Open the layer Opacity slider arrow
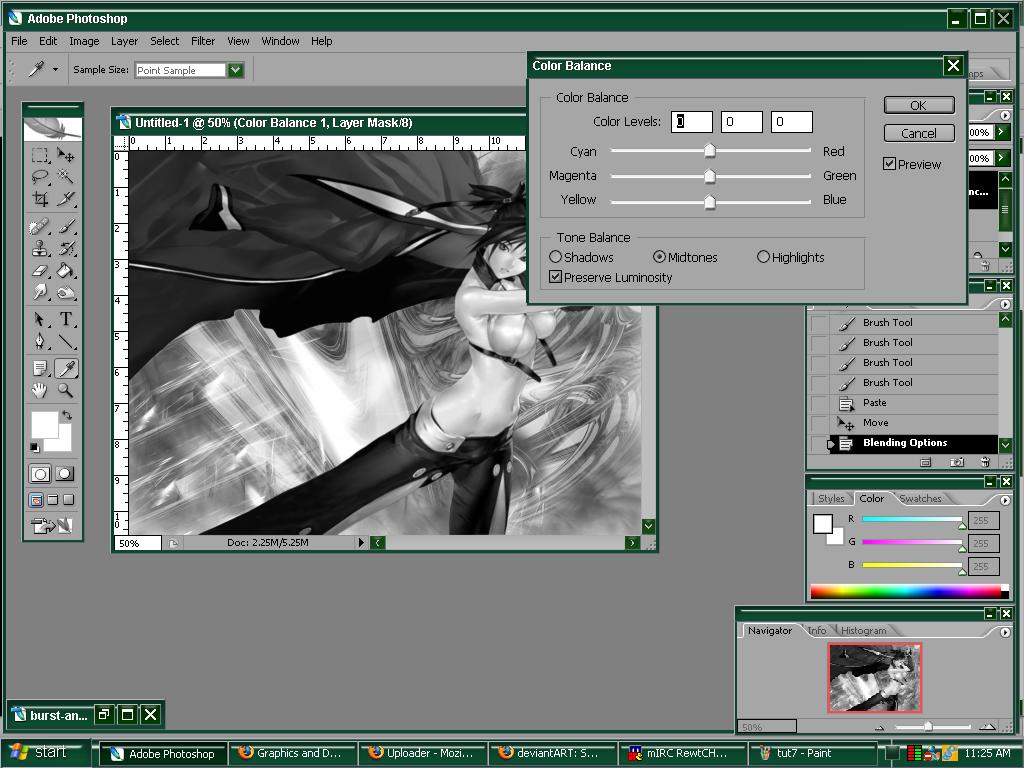 [x=1000, y=133]
